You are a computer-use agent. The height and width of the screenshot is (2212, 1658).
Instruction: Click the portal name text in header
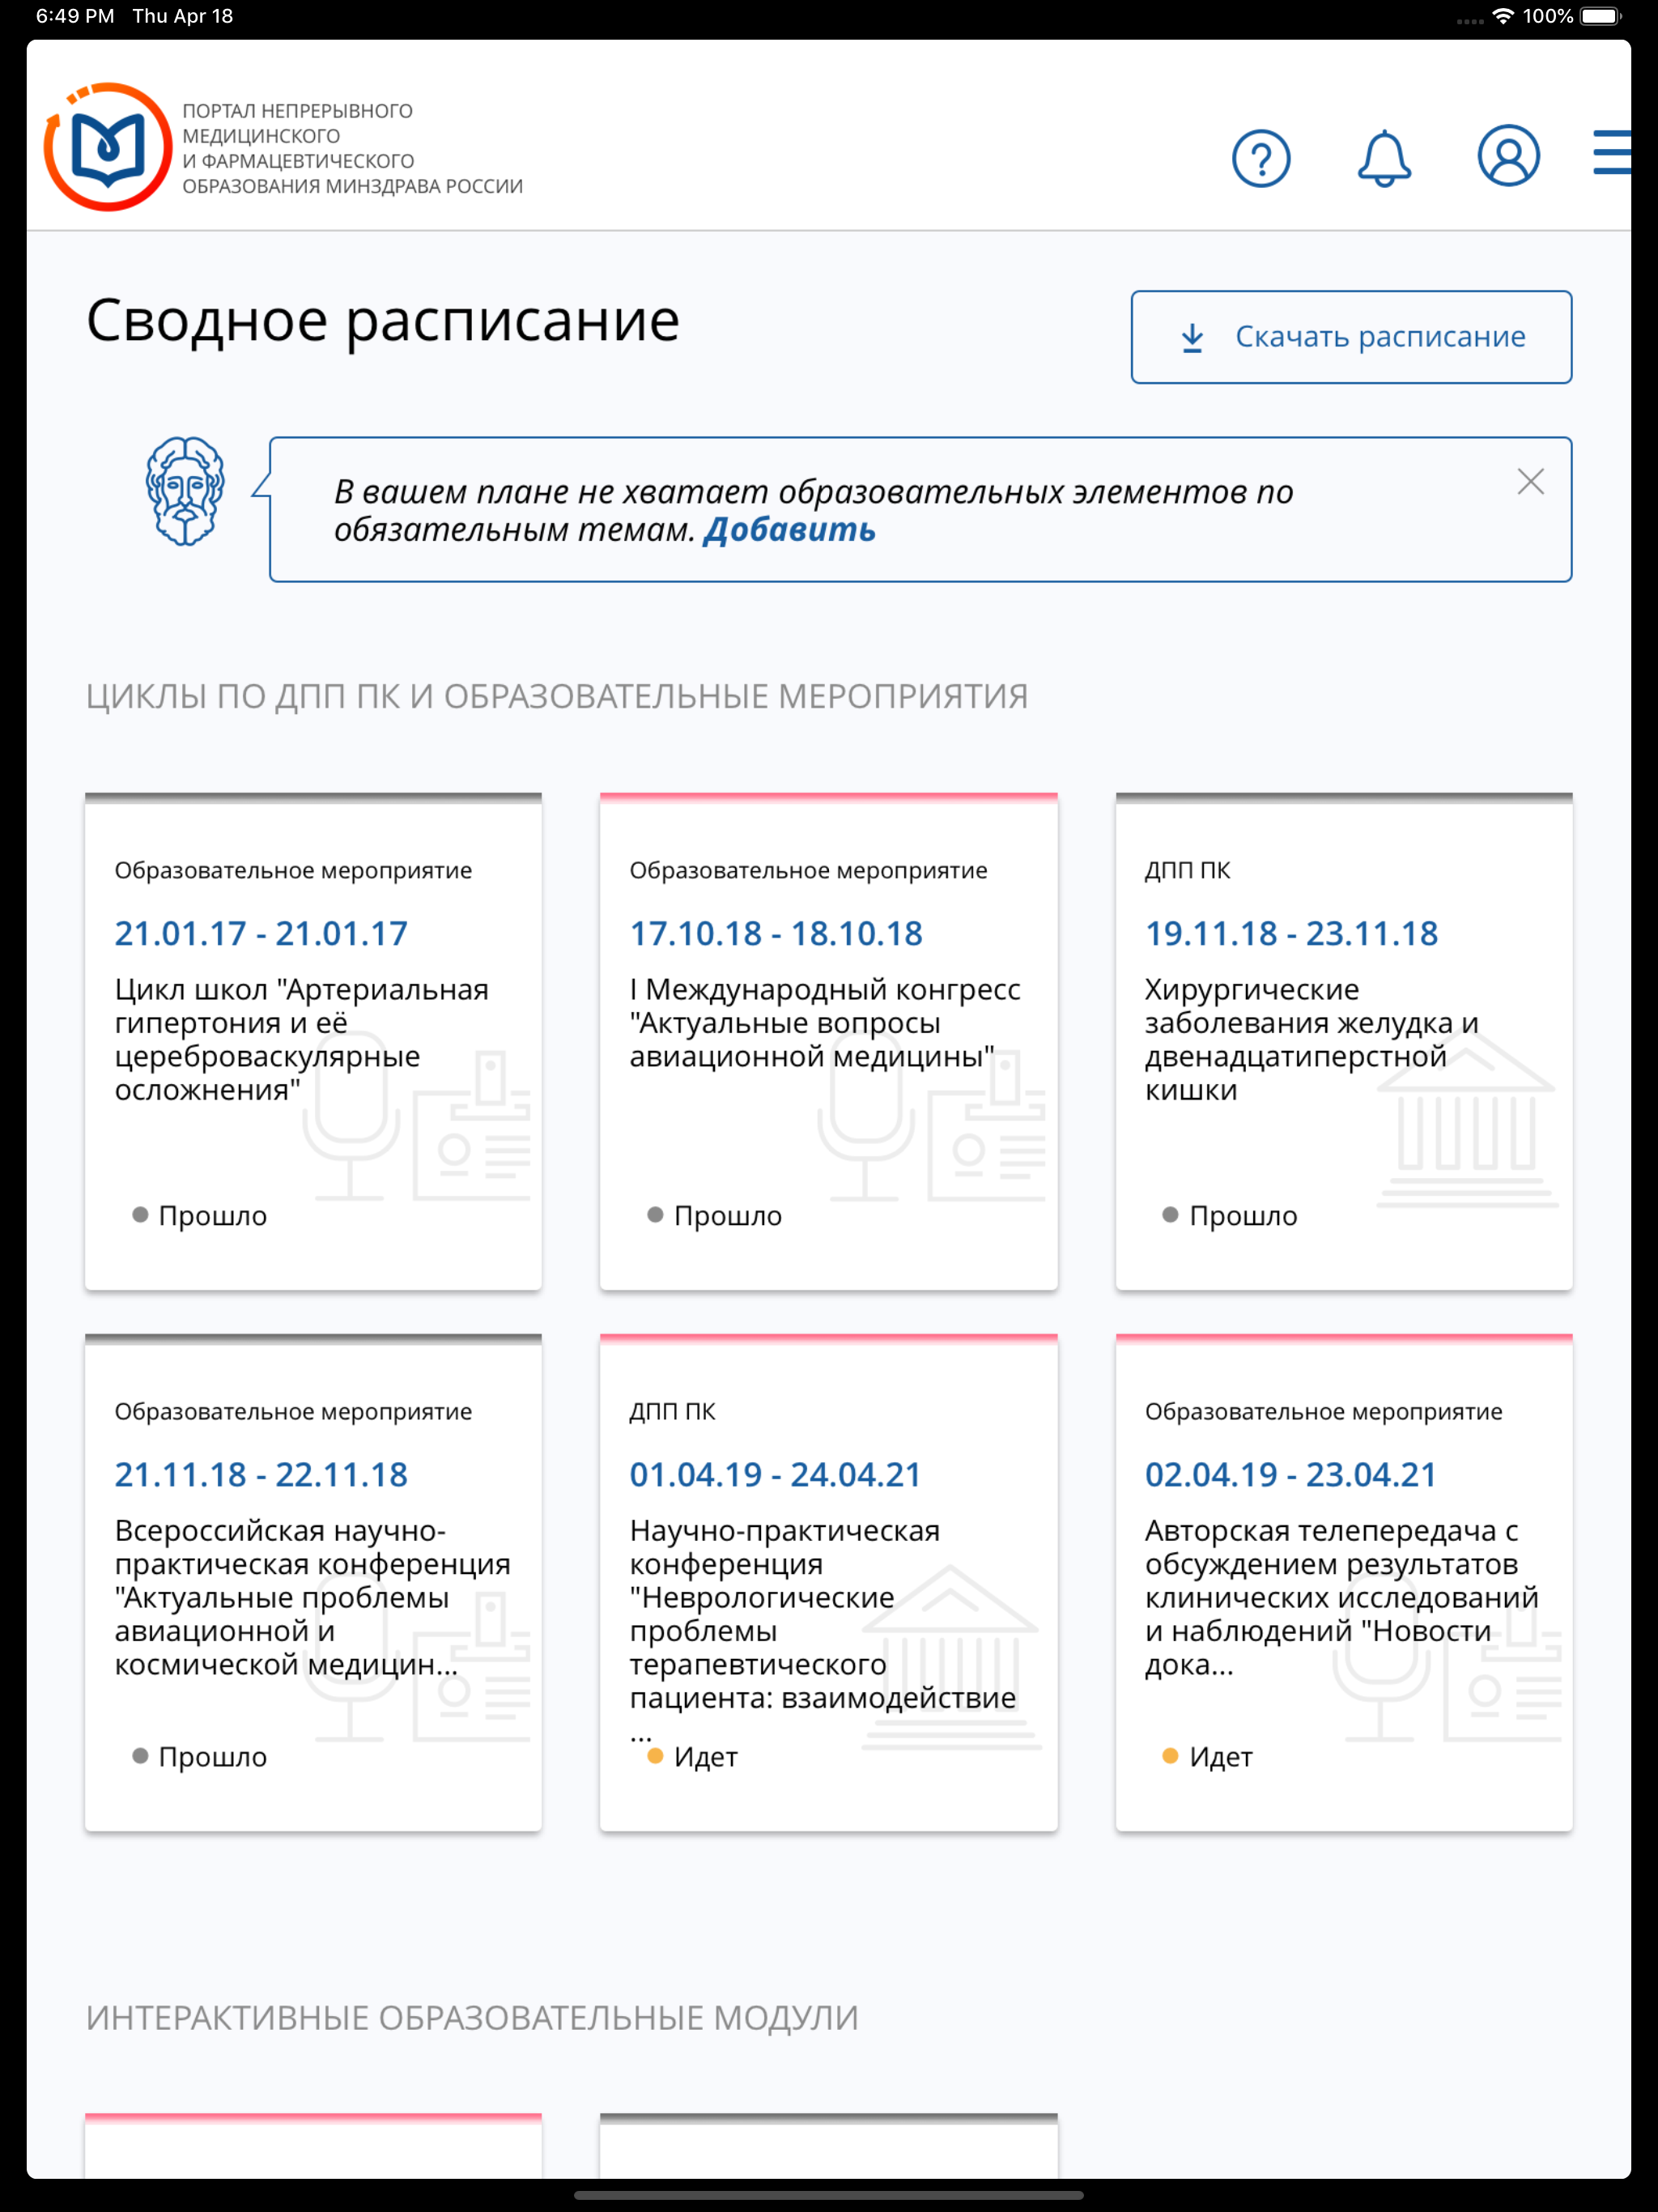[x=352, y=148]
